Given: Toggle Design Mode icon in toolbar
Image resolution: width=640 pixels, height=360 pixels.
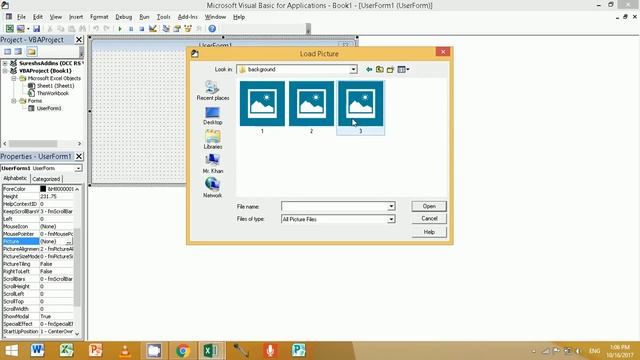Looking at the screenshot, I should (x=153, y=29).
